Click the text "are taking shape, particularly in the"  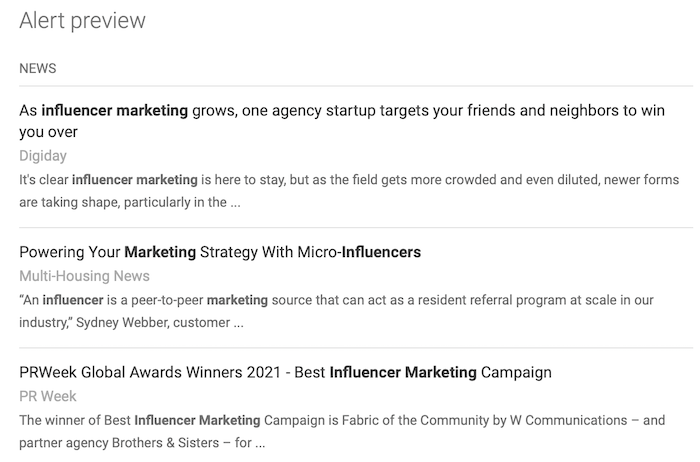pyautogui.click(x=123, y=202)
